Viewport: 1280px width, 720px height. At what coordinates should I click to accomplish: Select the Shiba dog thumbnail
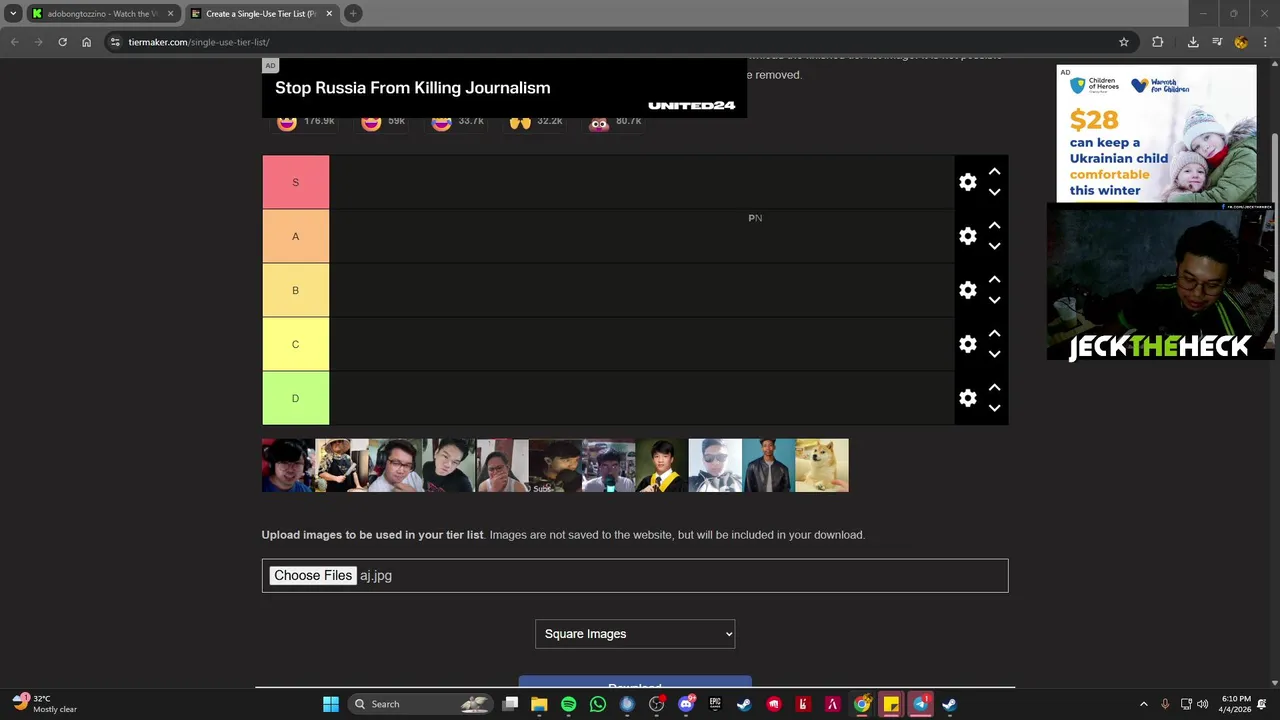(822, 465)
